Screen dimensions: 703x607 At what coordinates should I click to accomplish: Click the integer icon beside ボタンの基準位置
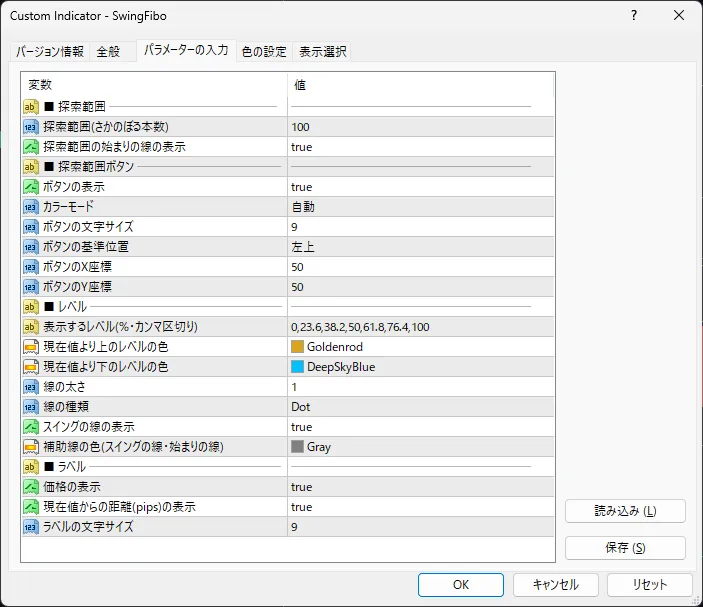point(30,247)
